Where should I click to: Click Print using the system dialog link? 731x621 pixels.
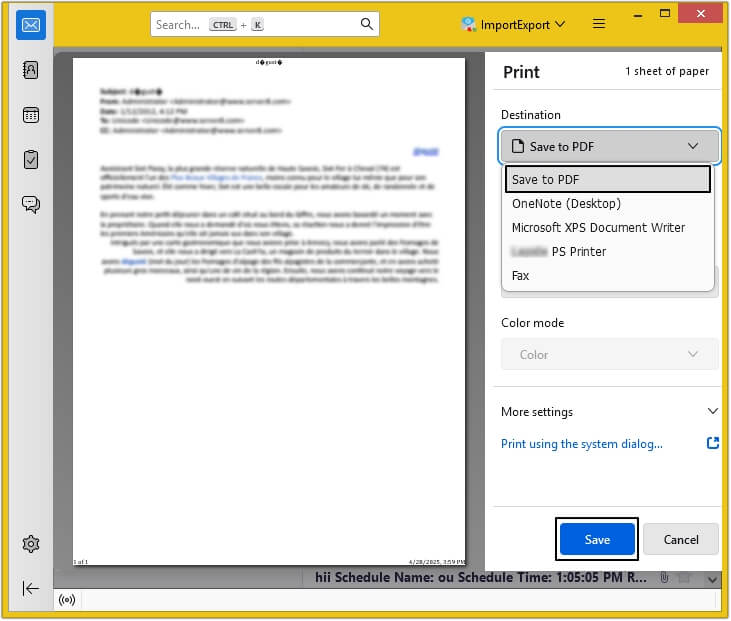(x=582, y=444)
